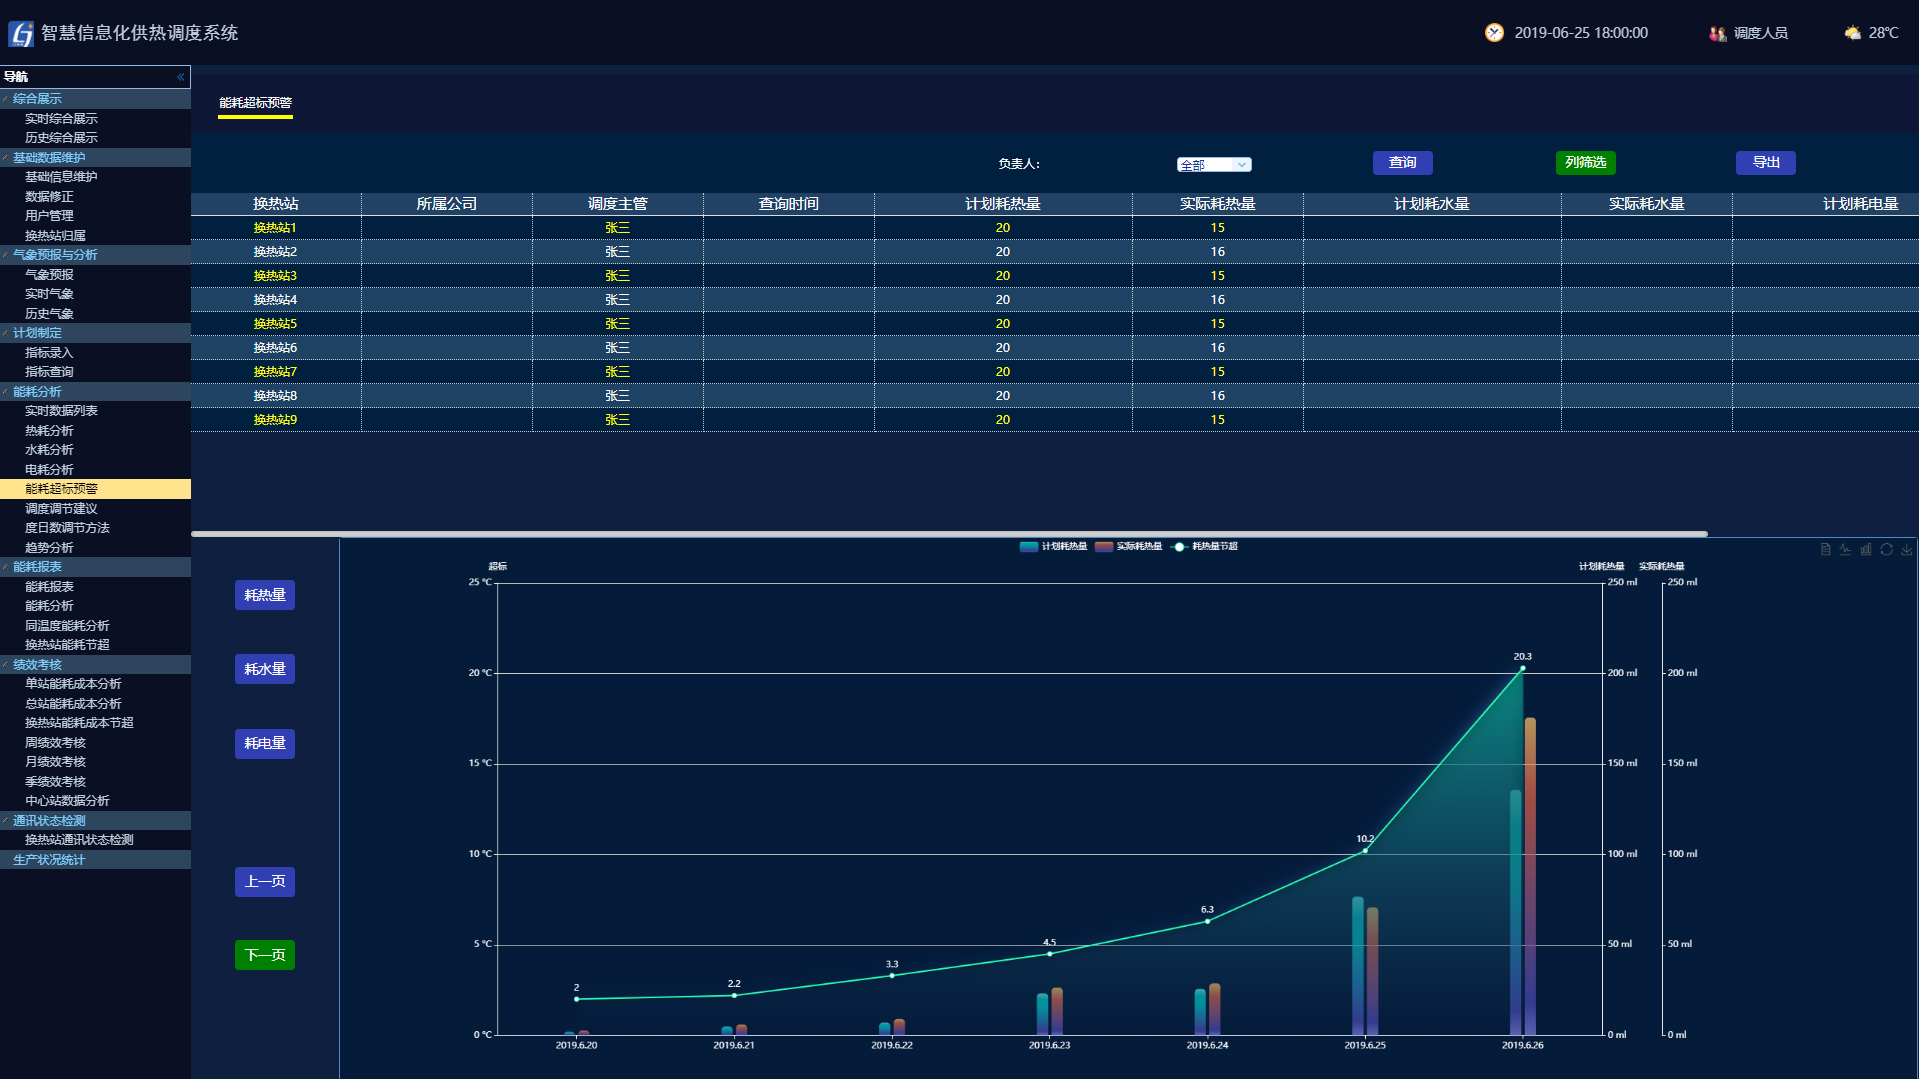Screen dimensions: 1920x1080
Task: Click the horizontal table scrollbar
Action: (949, 534)
